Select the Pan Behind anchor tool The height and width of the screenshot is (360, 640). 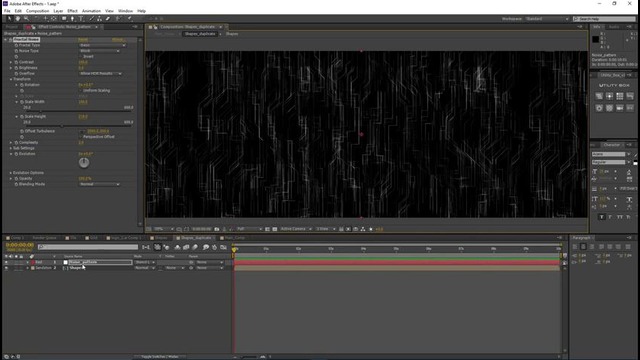(x=54, y=19)
